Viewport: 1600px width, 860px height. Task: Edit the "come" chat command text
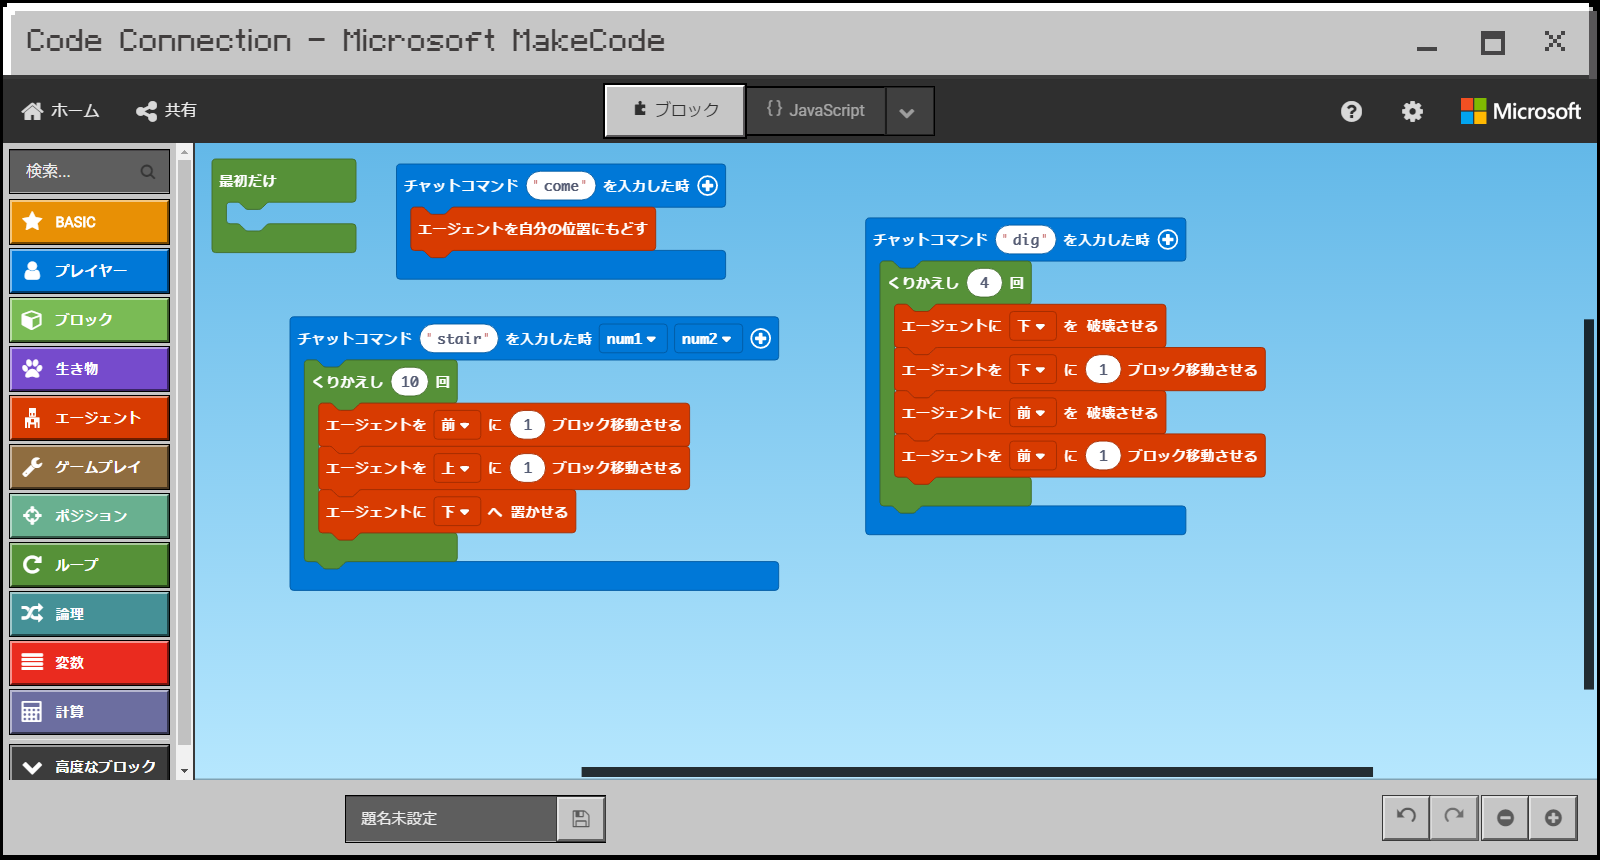coord(561,186)
